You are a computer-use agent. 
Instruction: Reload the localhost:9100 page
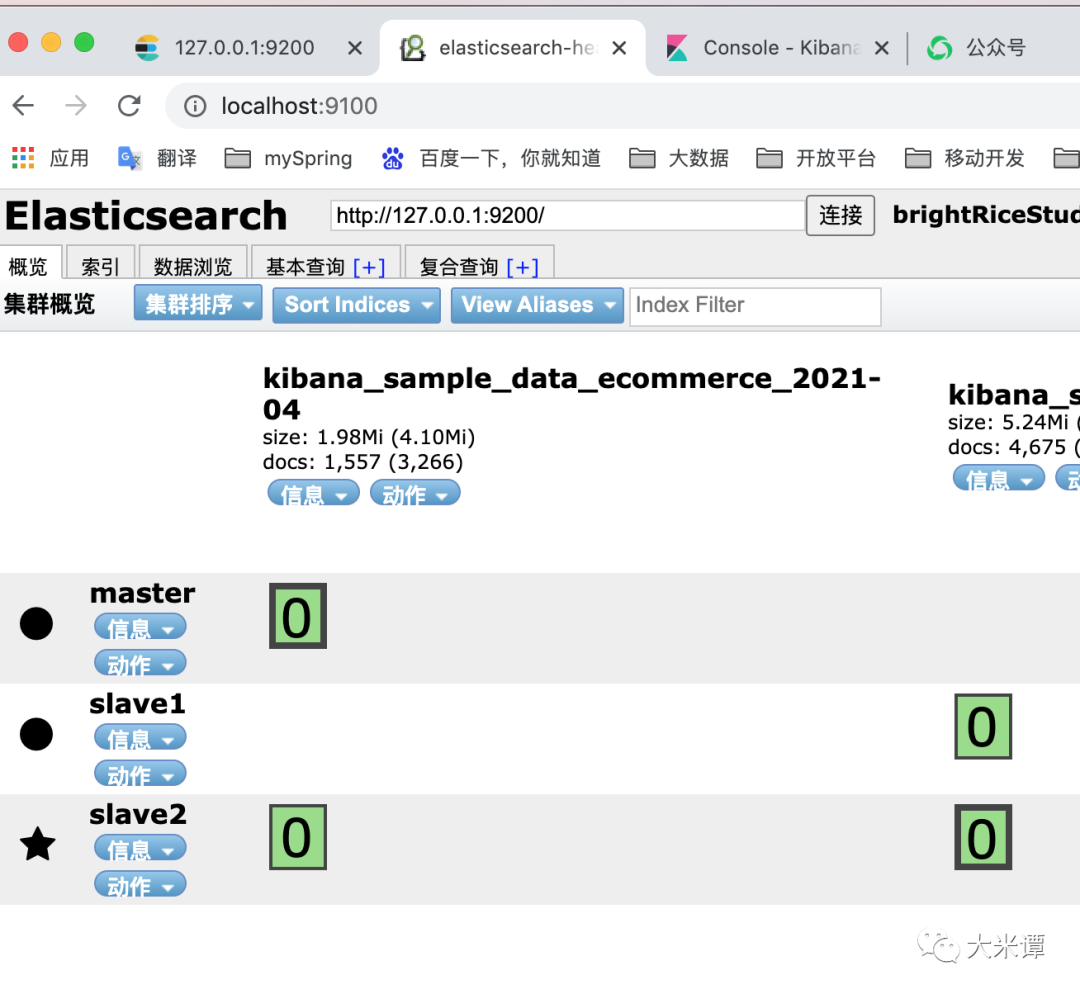pos(129,105)
